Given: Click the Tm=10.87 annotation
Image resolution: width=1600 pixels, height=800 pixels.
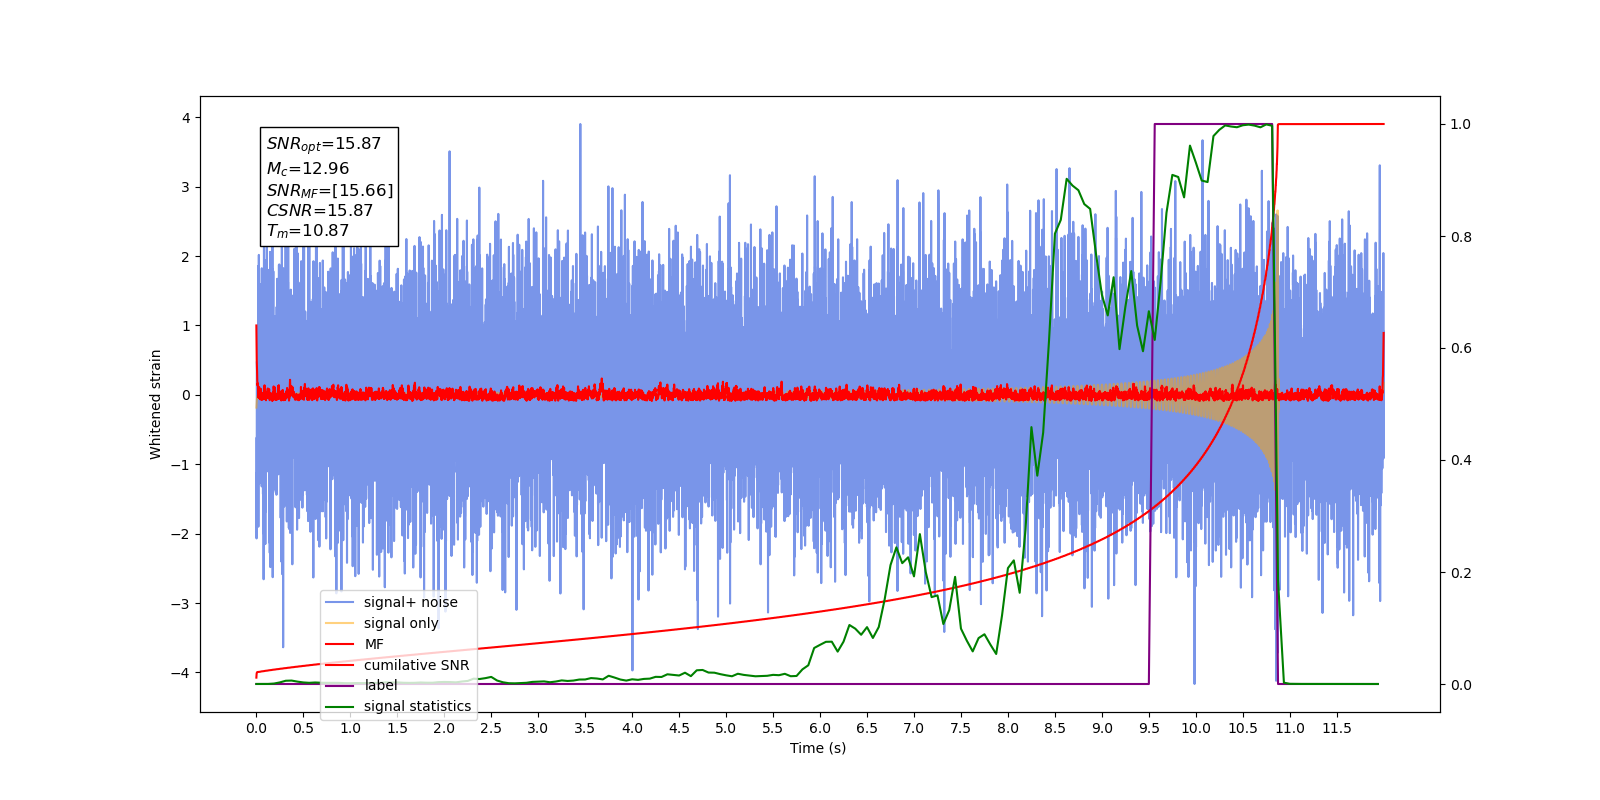Looking at the screenshot, I should coord(308,231).
